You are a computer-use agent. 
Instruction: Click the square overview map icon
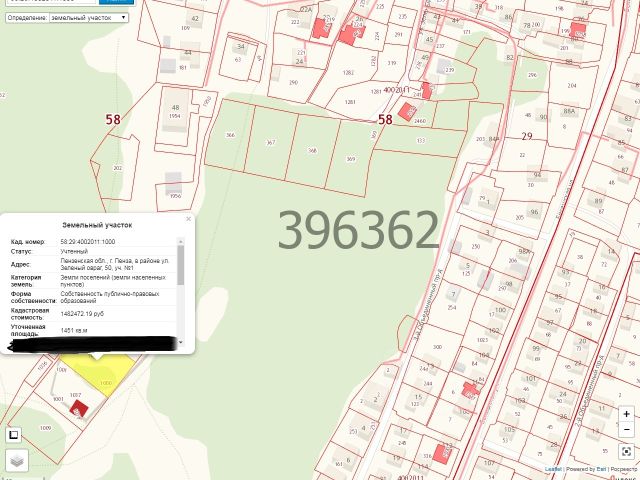[13, 435]
